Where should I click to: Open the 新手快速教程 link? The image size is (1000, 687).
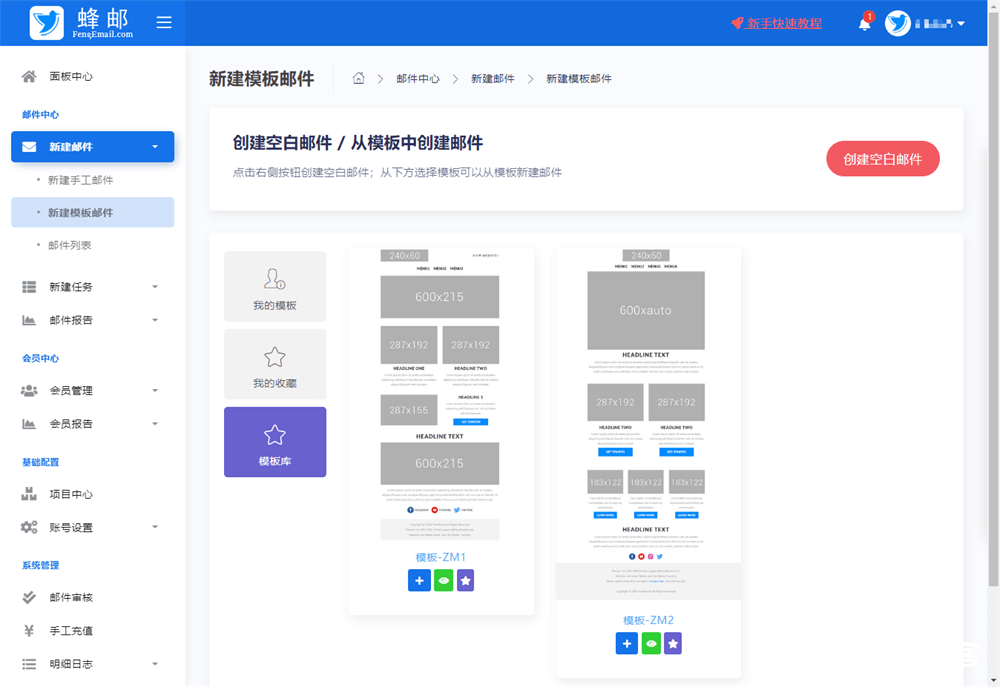783,23
